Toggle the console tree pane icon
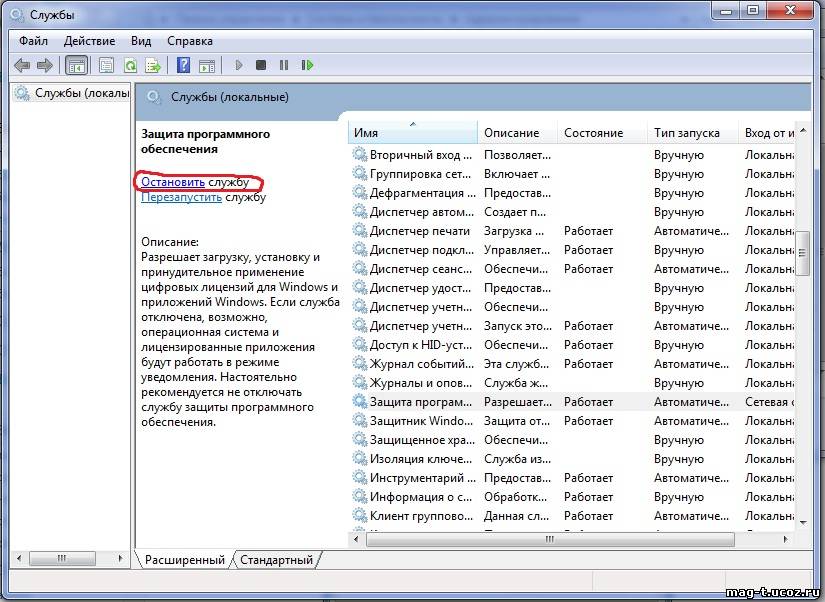The width and height of the screenshot is (825, 602). pos(76,66)
